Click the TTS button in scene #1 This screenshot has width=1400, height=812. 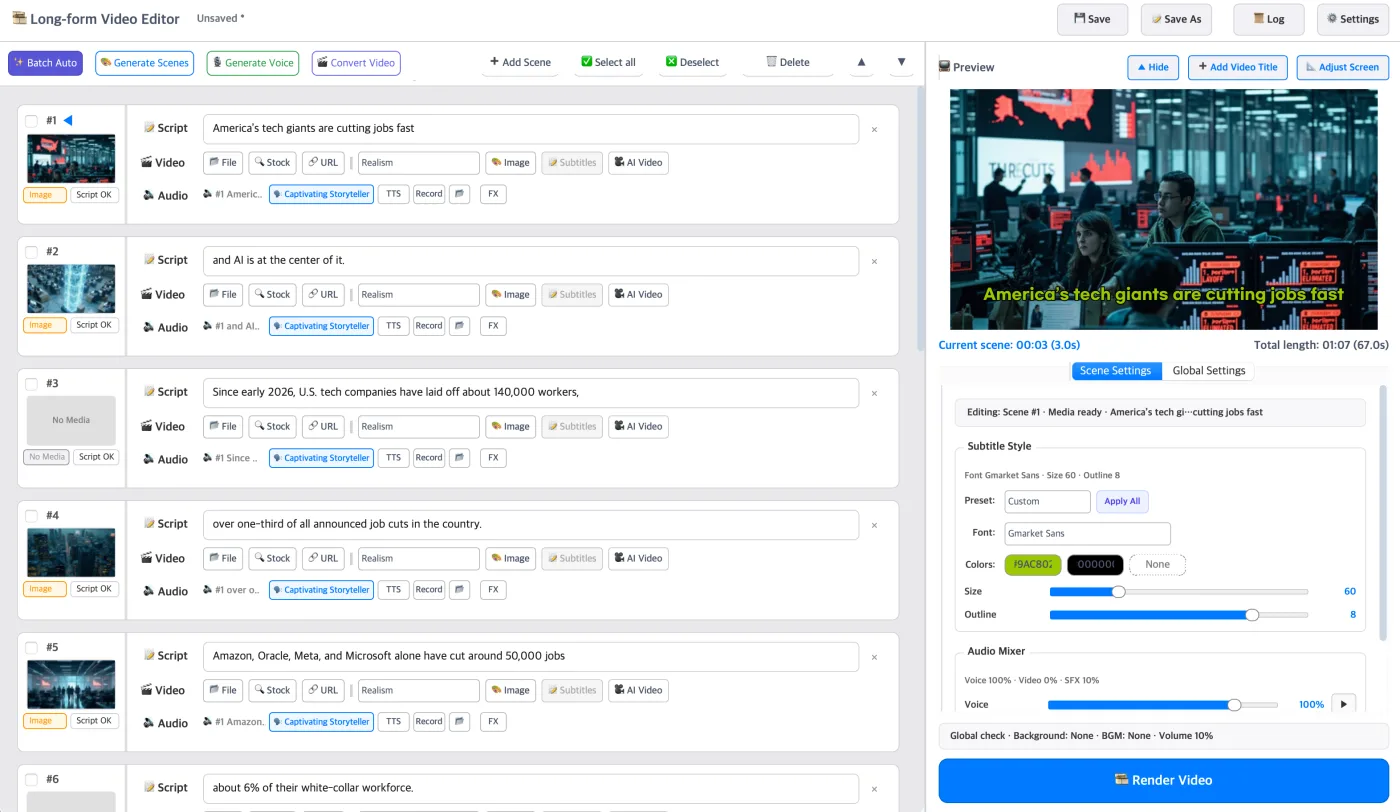click(393, 194)
